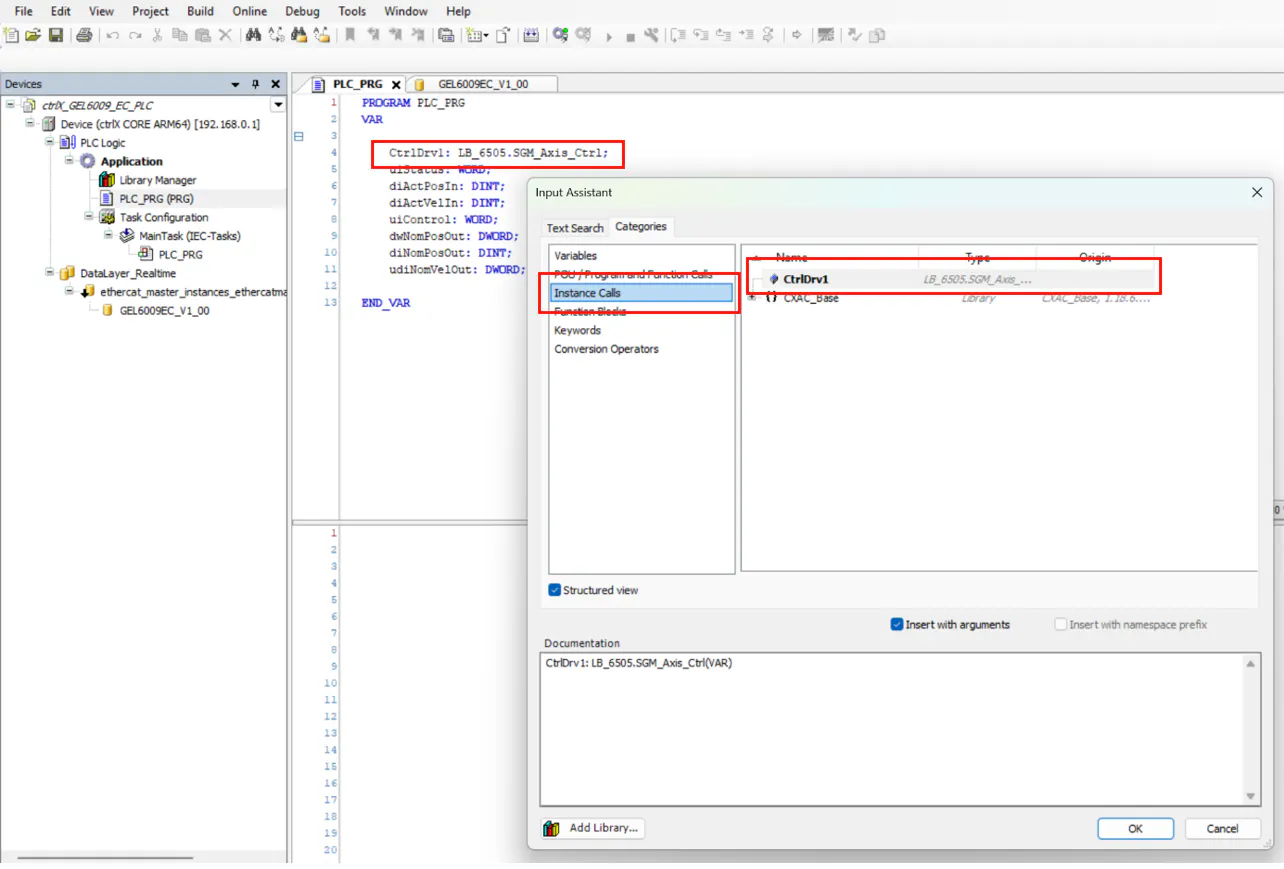This screenshot has width=1284, height=869.
Task: Collapse the DataLayer_Realtime tree node
Action: (50, 273)
